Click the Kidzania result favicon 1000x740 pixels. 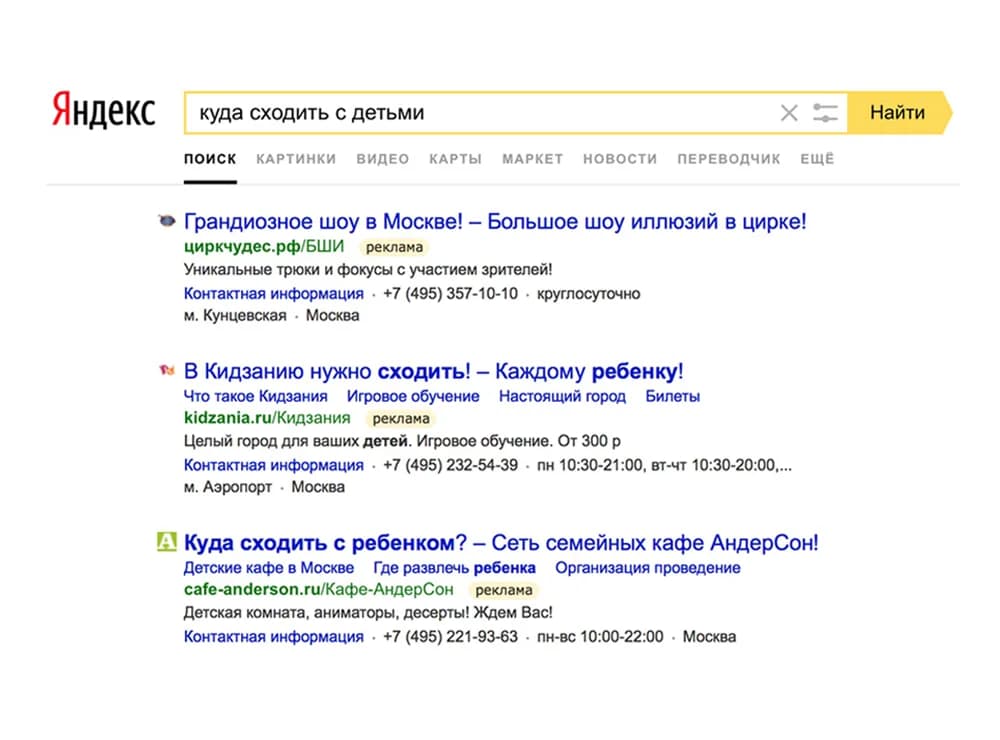tap(166, 370)
